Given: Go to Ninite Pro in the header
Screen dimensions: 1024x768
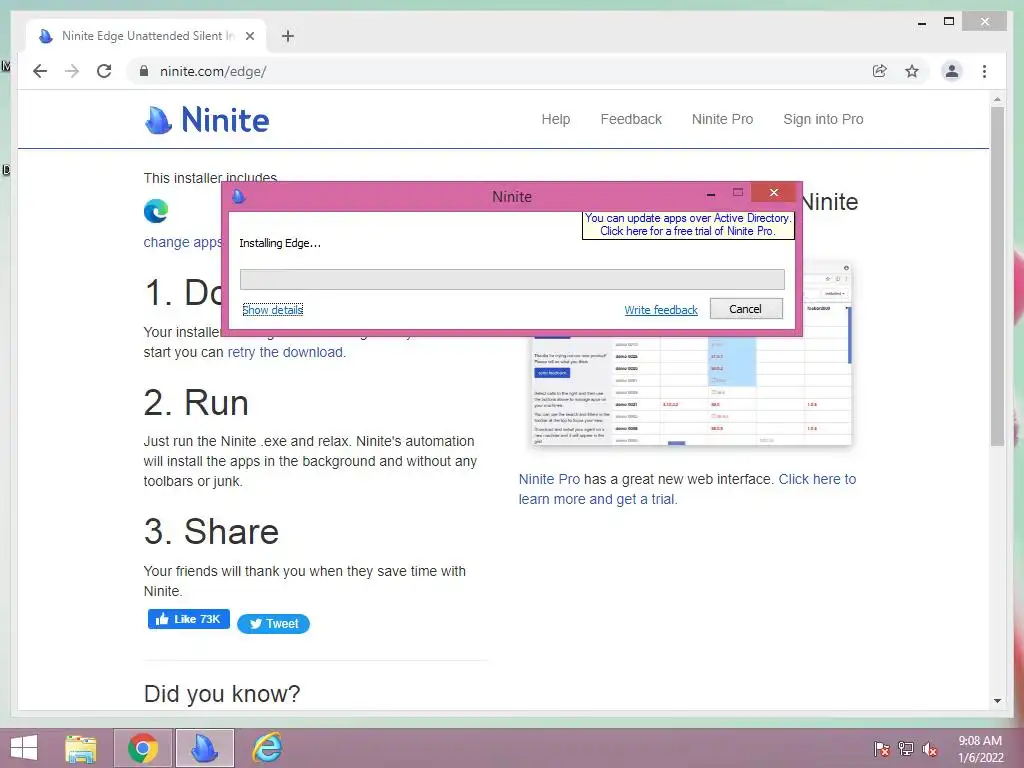Looking at the screenshot, I should (722, 119).
